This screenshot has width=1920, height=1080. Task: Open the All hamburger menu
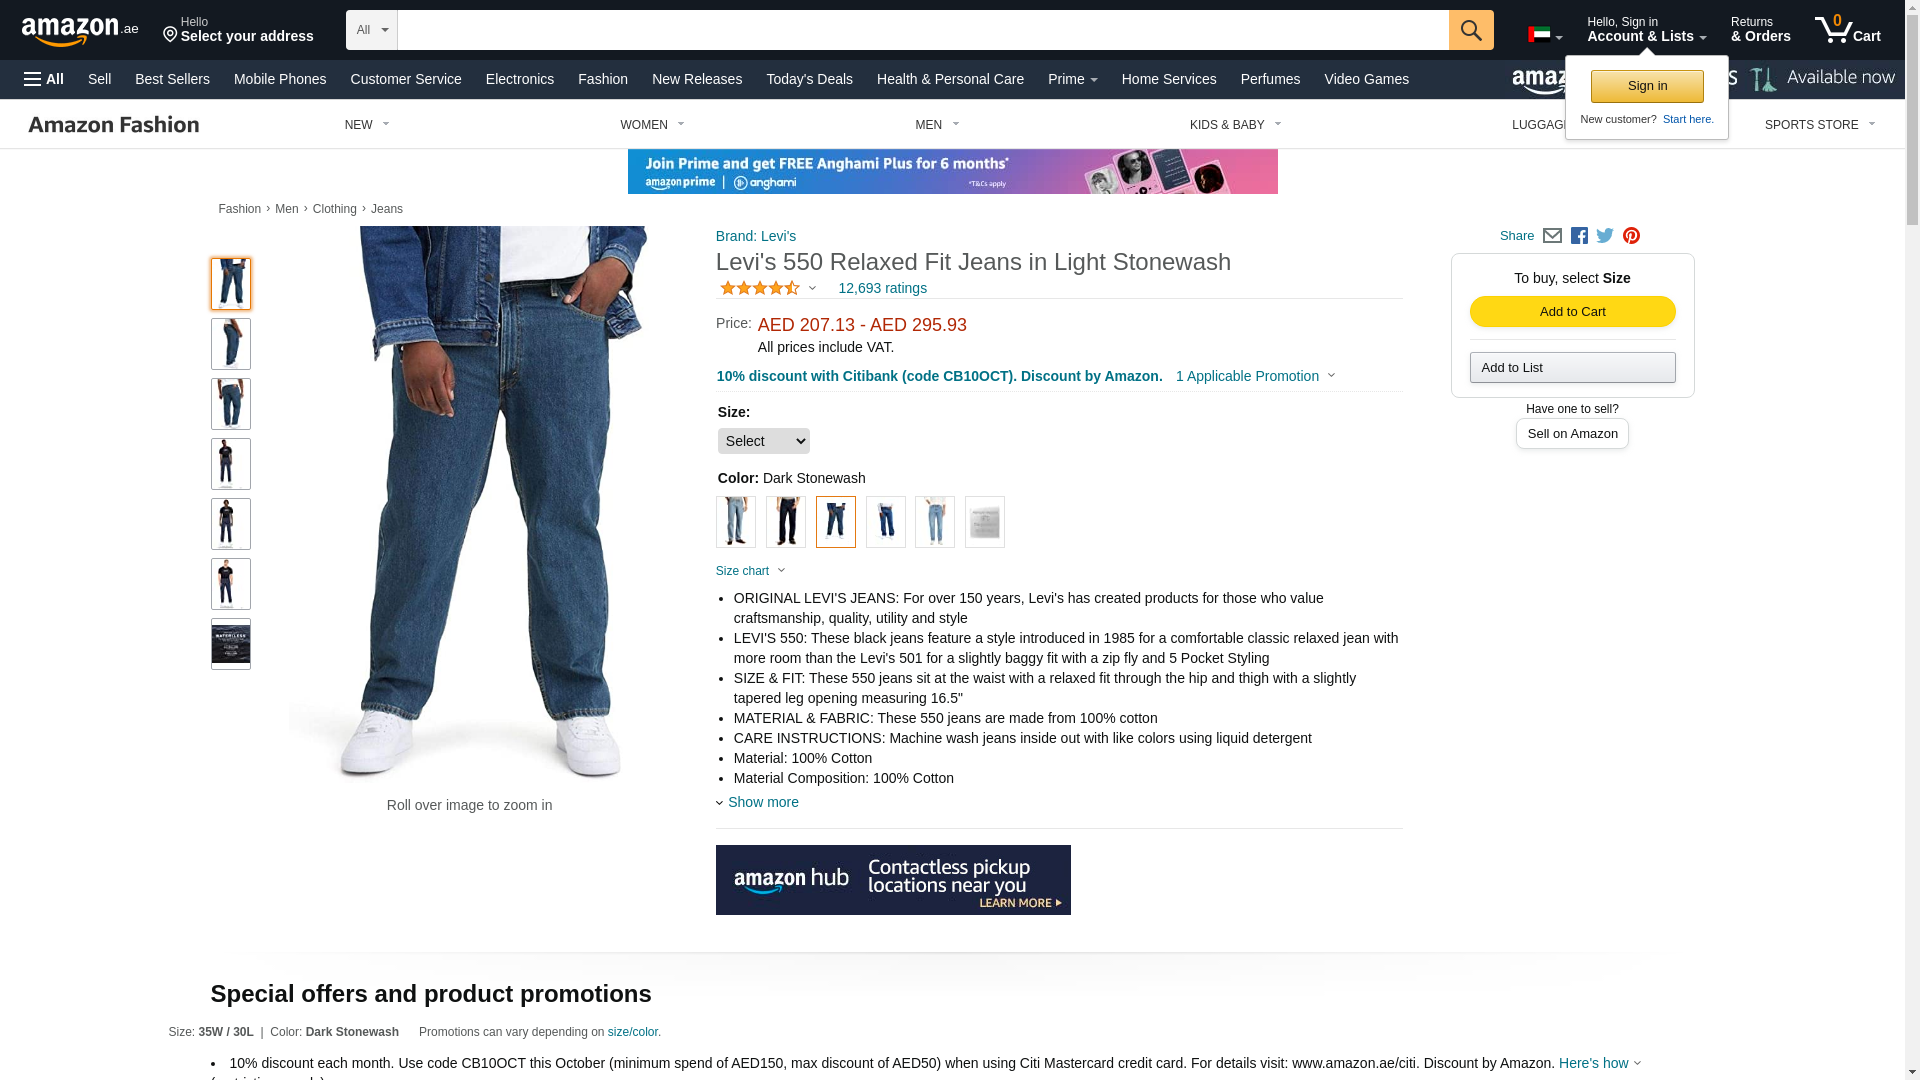click(x=44, y=79)
